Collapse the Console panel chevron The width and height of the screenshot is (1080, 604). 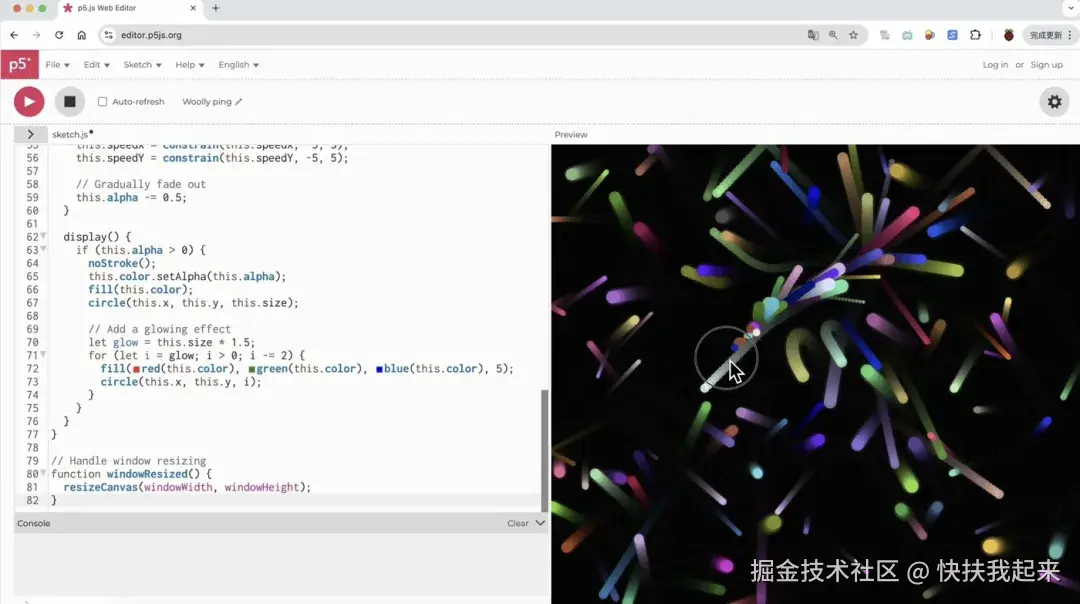(540, 523)
